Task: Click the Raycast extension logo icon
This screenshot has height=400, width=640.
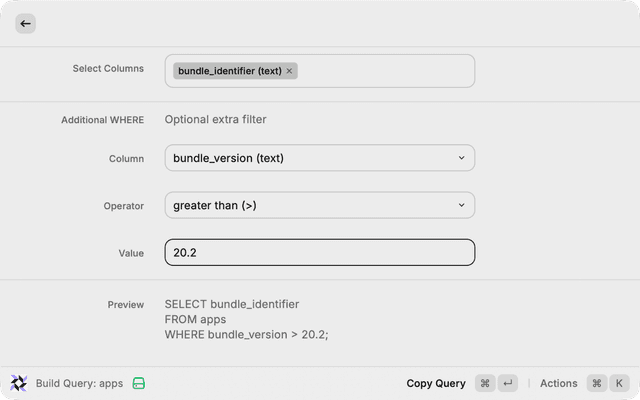Action: point(19,383)
